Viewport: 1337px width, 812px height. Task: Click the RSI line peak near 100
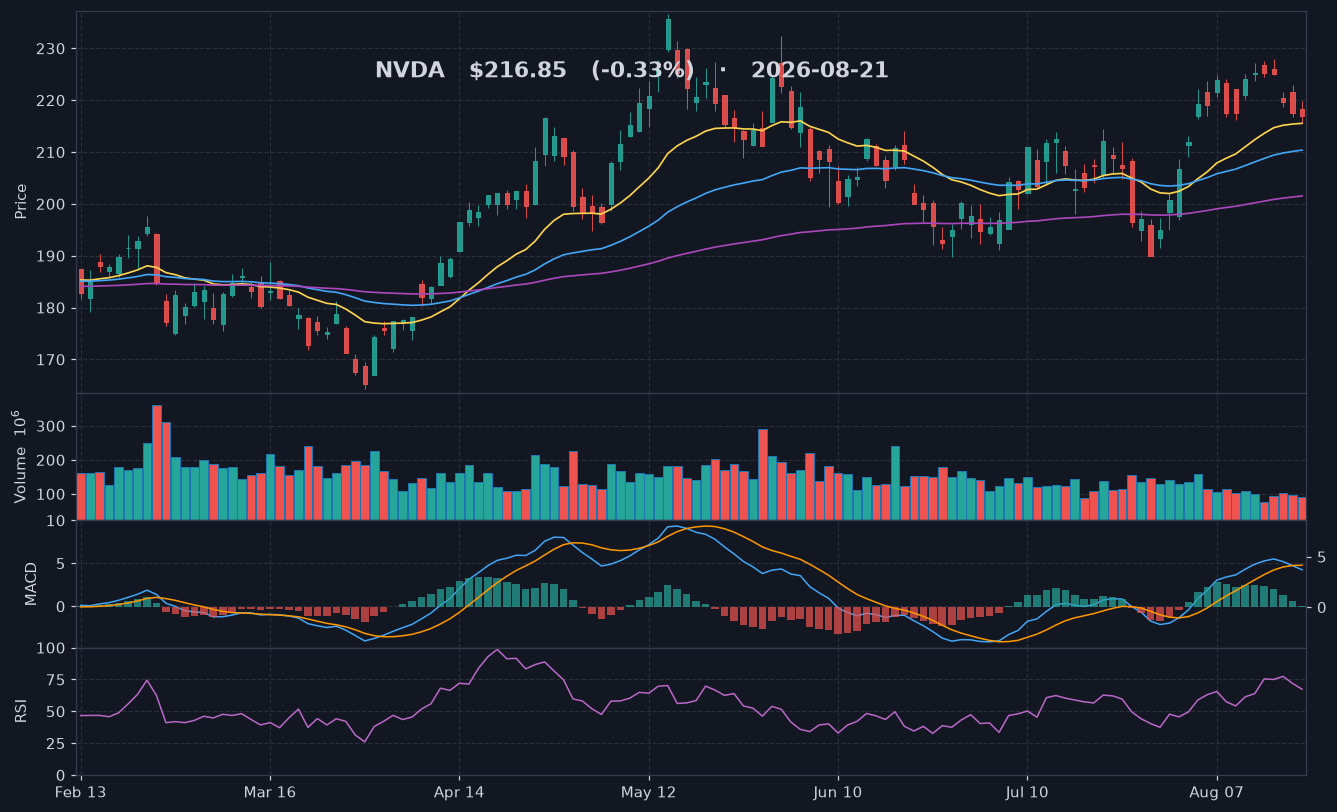(x=497, y=650)
